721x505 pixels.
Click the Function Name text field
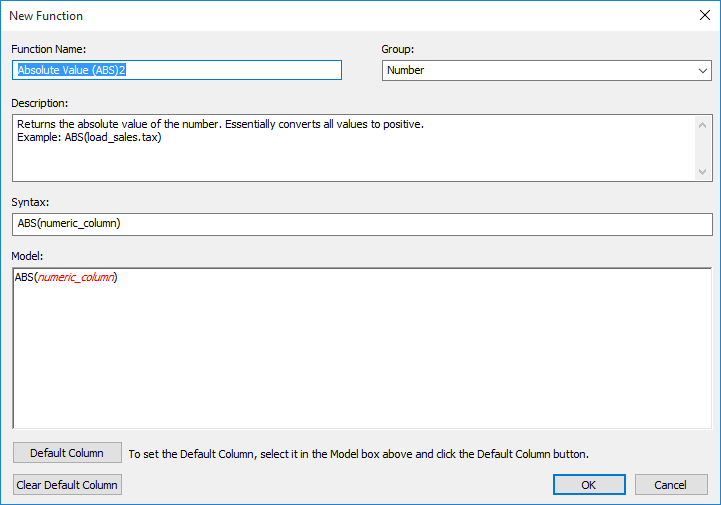pos(178,70)
